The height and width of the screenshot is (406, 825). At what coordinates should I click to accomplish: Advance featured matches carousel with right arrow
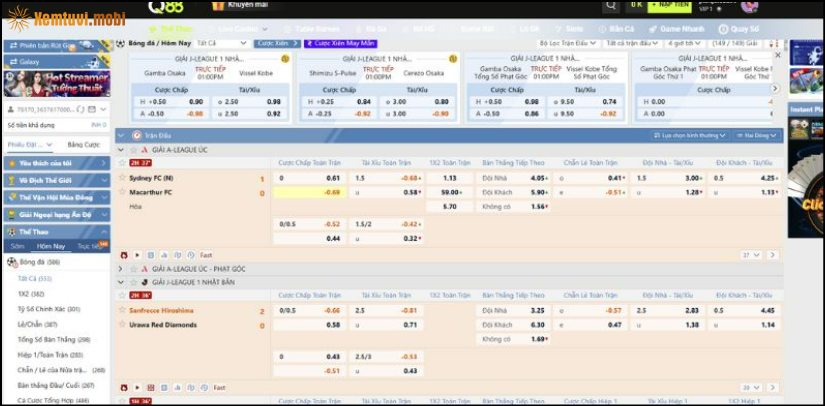(x=774, y=88)
